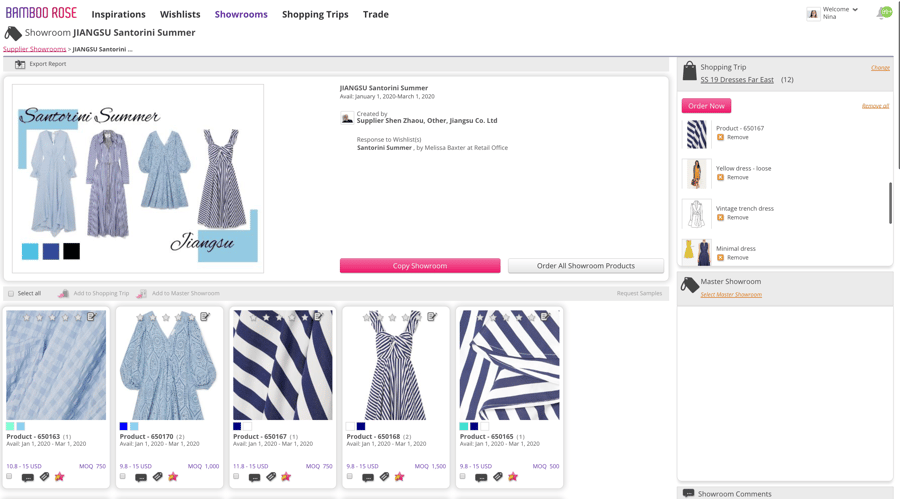
Task: Click the Export Report icon
Action: pyautogui.click(x=20, y=64)
